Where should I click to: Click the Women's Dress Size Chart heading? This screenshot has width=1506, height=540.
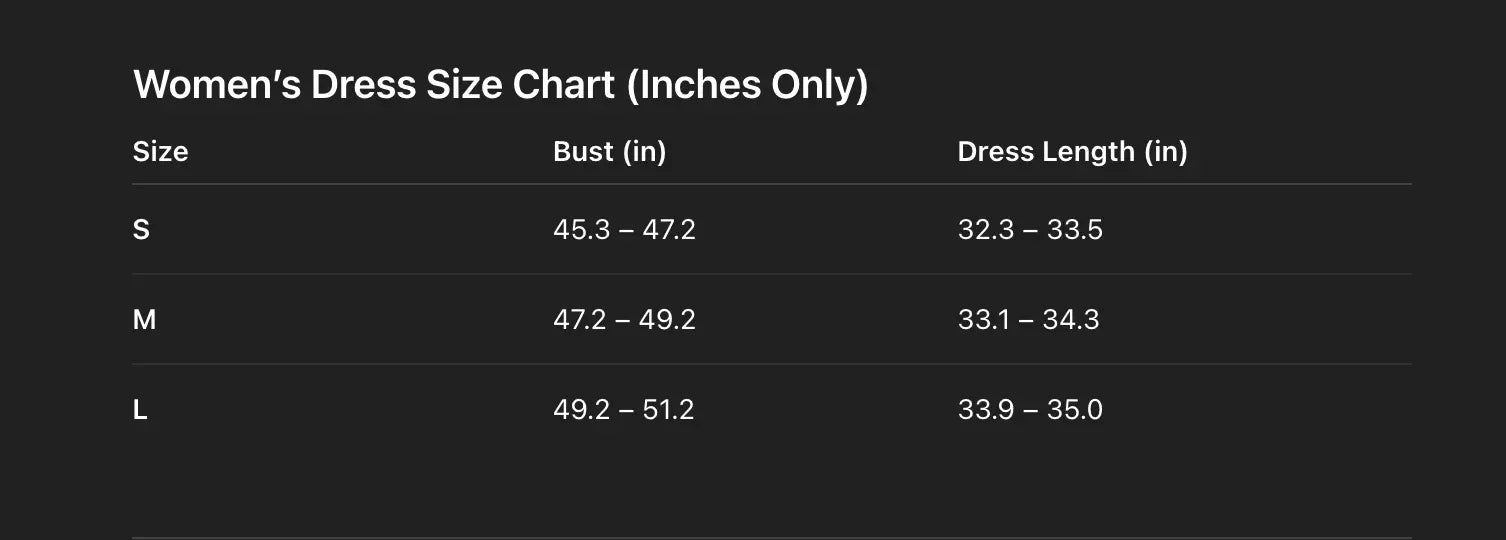point(500,85)
